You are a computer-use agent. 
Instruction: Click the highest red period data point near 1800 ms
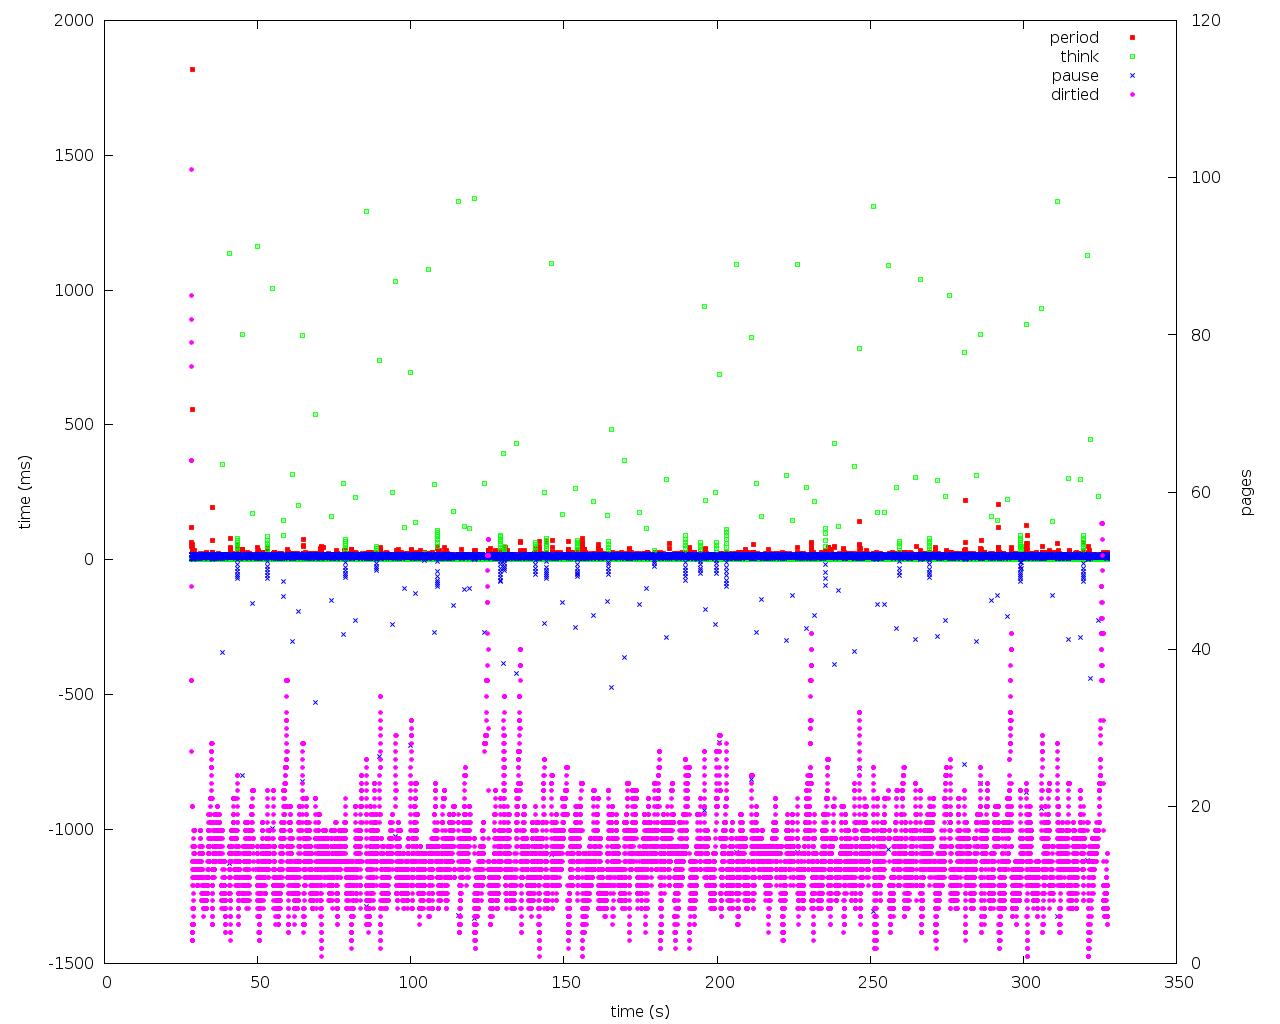(x=192, y=69)
